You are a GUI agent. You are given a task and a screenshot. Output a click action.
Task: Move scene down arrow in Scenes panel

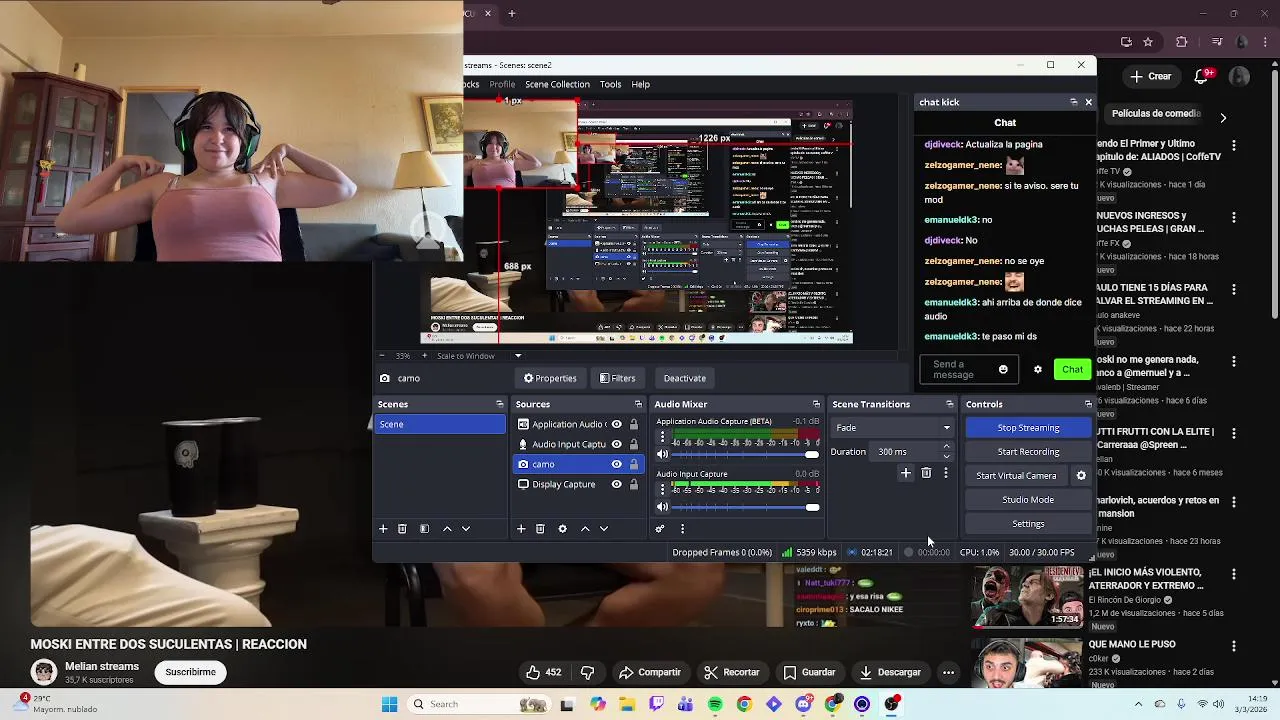[466, 528]
